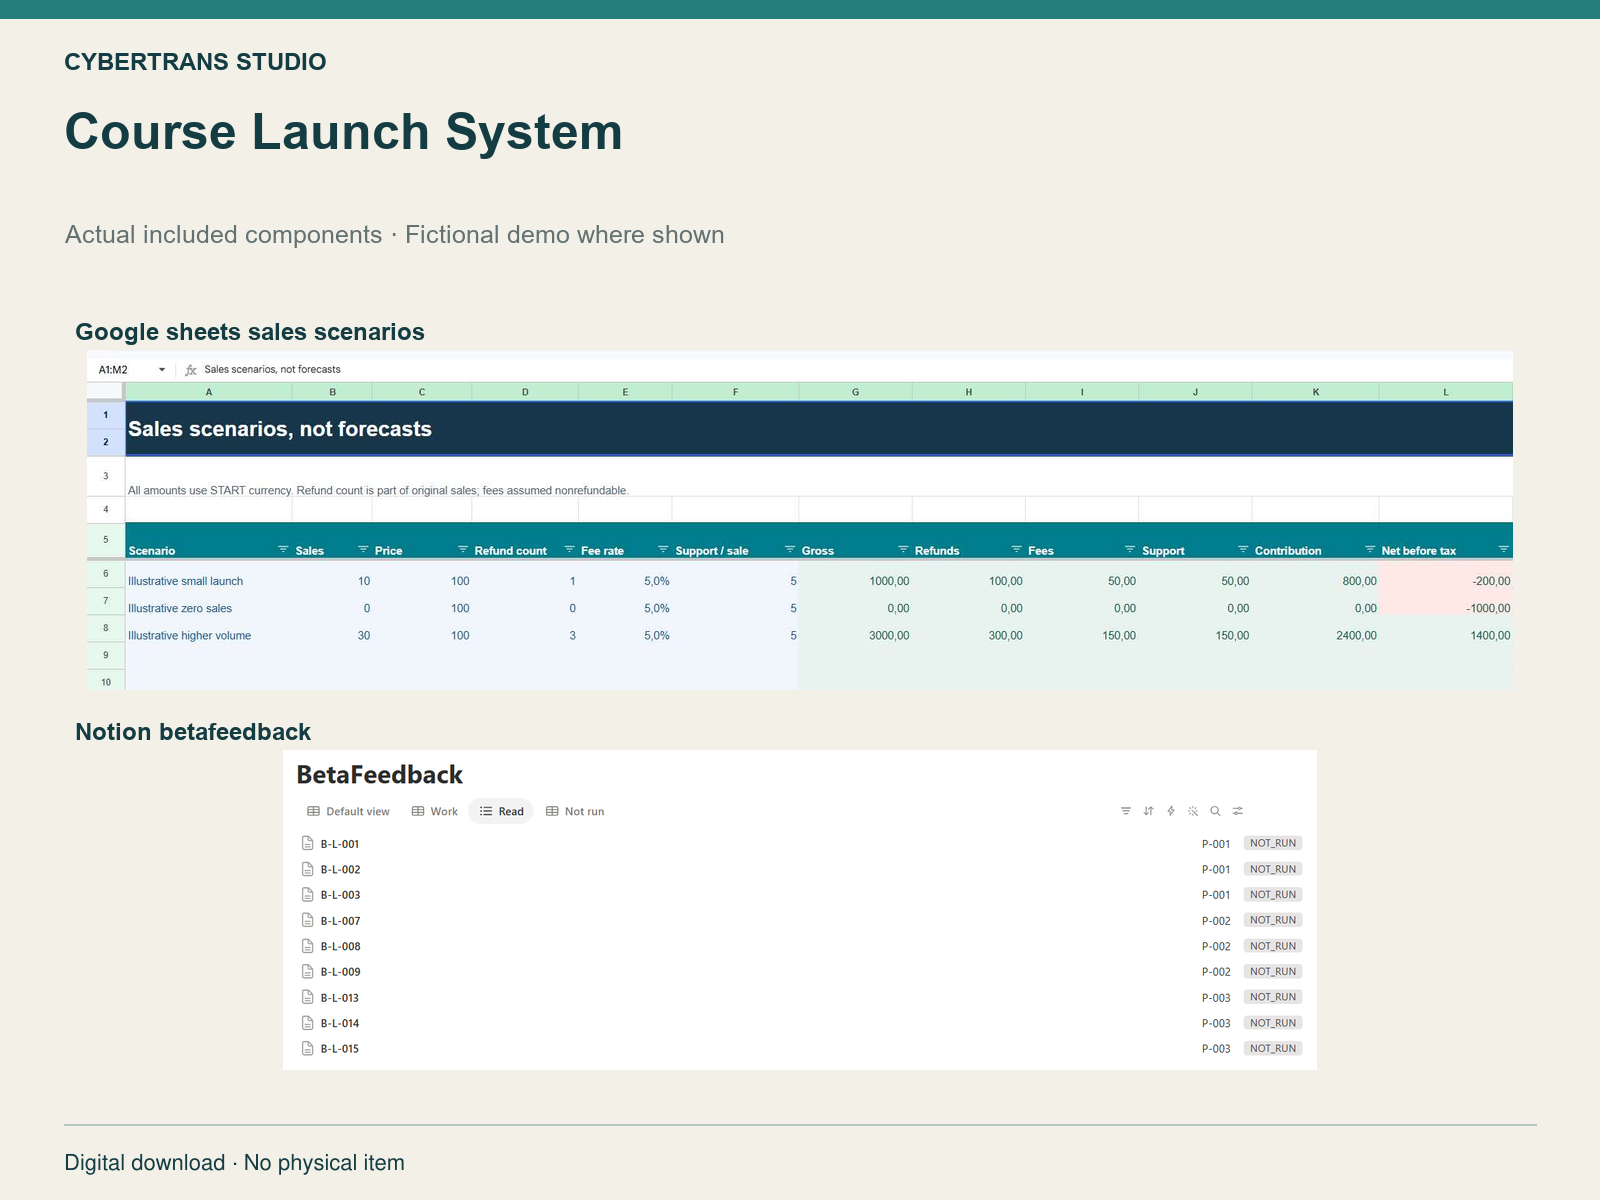Click page icon of B-L-015
The image size is (1600, 1200).
tap(308, 1048)
